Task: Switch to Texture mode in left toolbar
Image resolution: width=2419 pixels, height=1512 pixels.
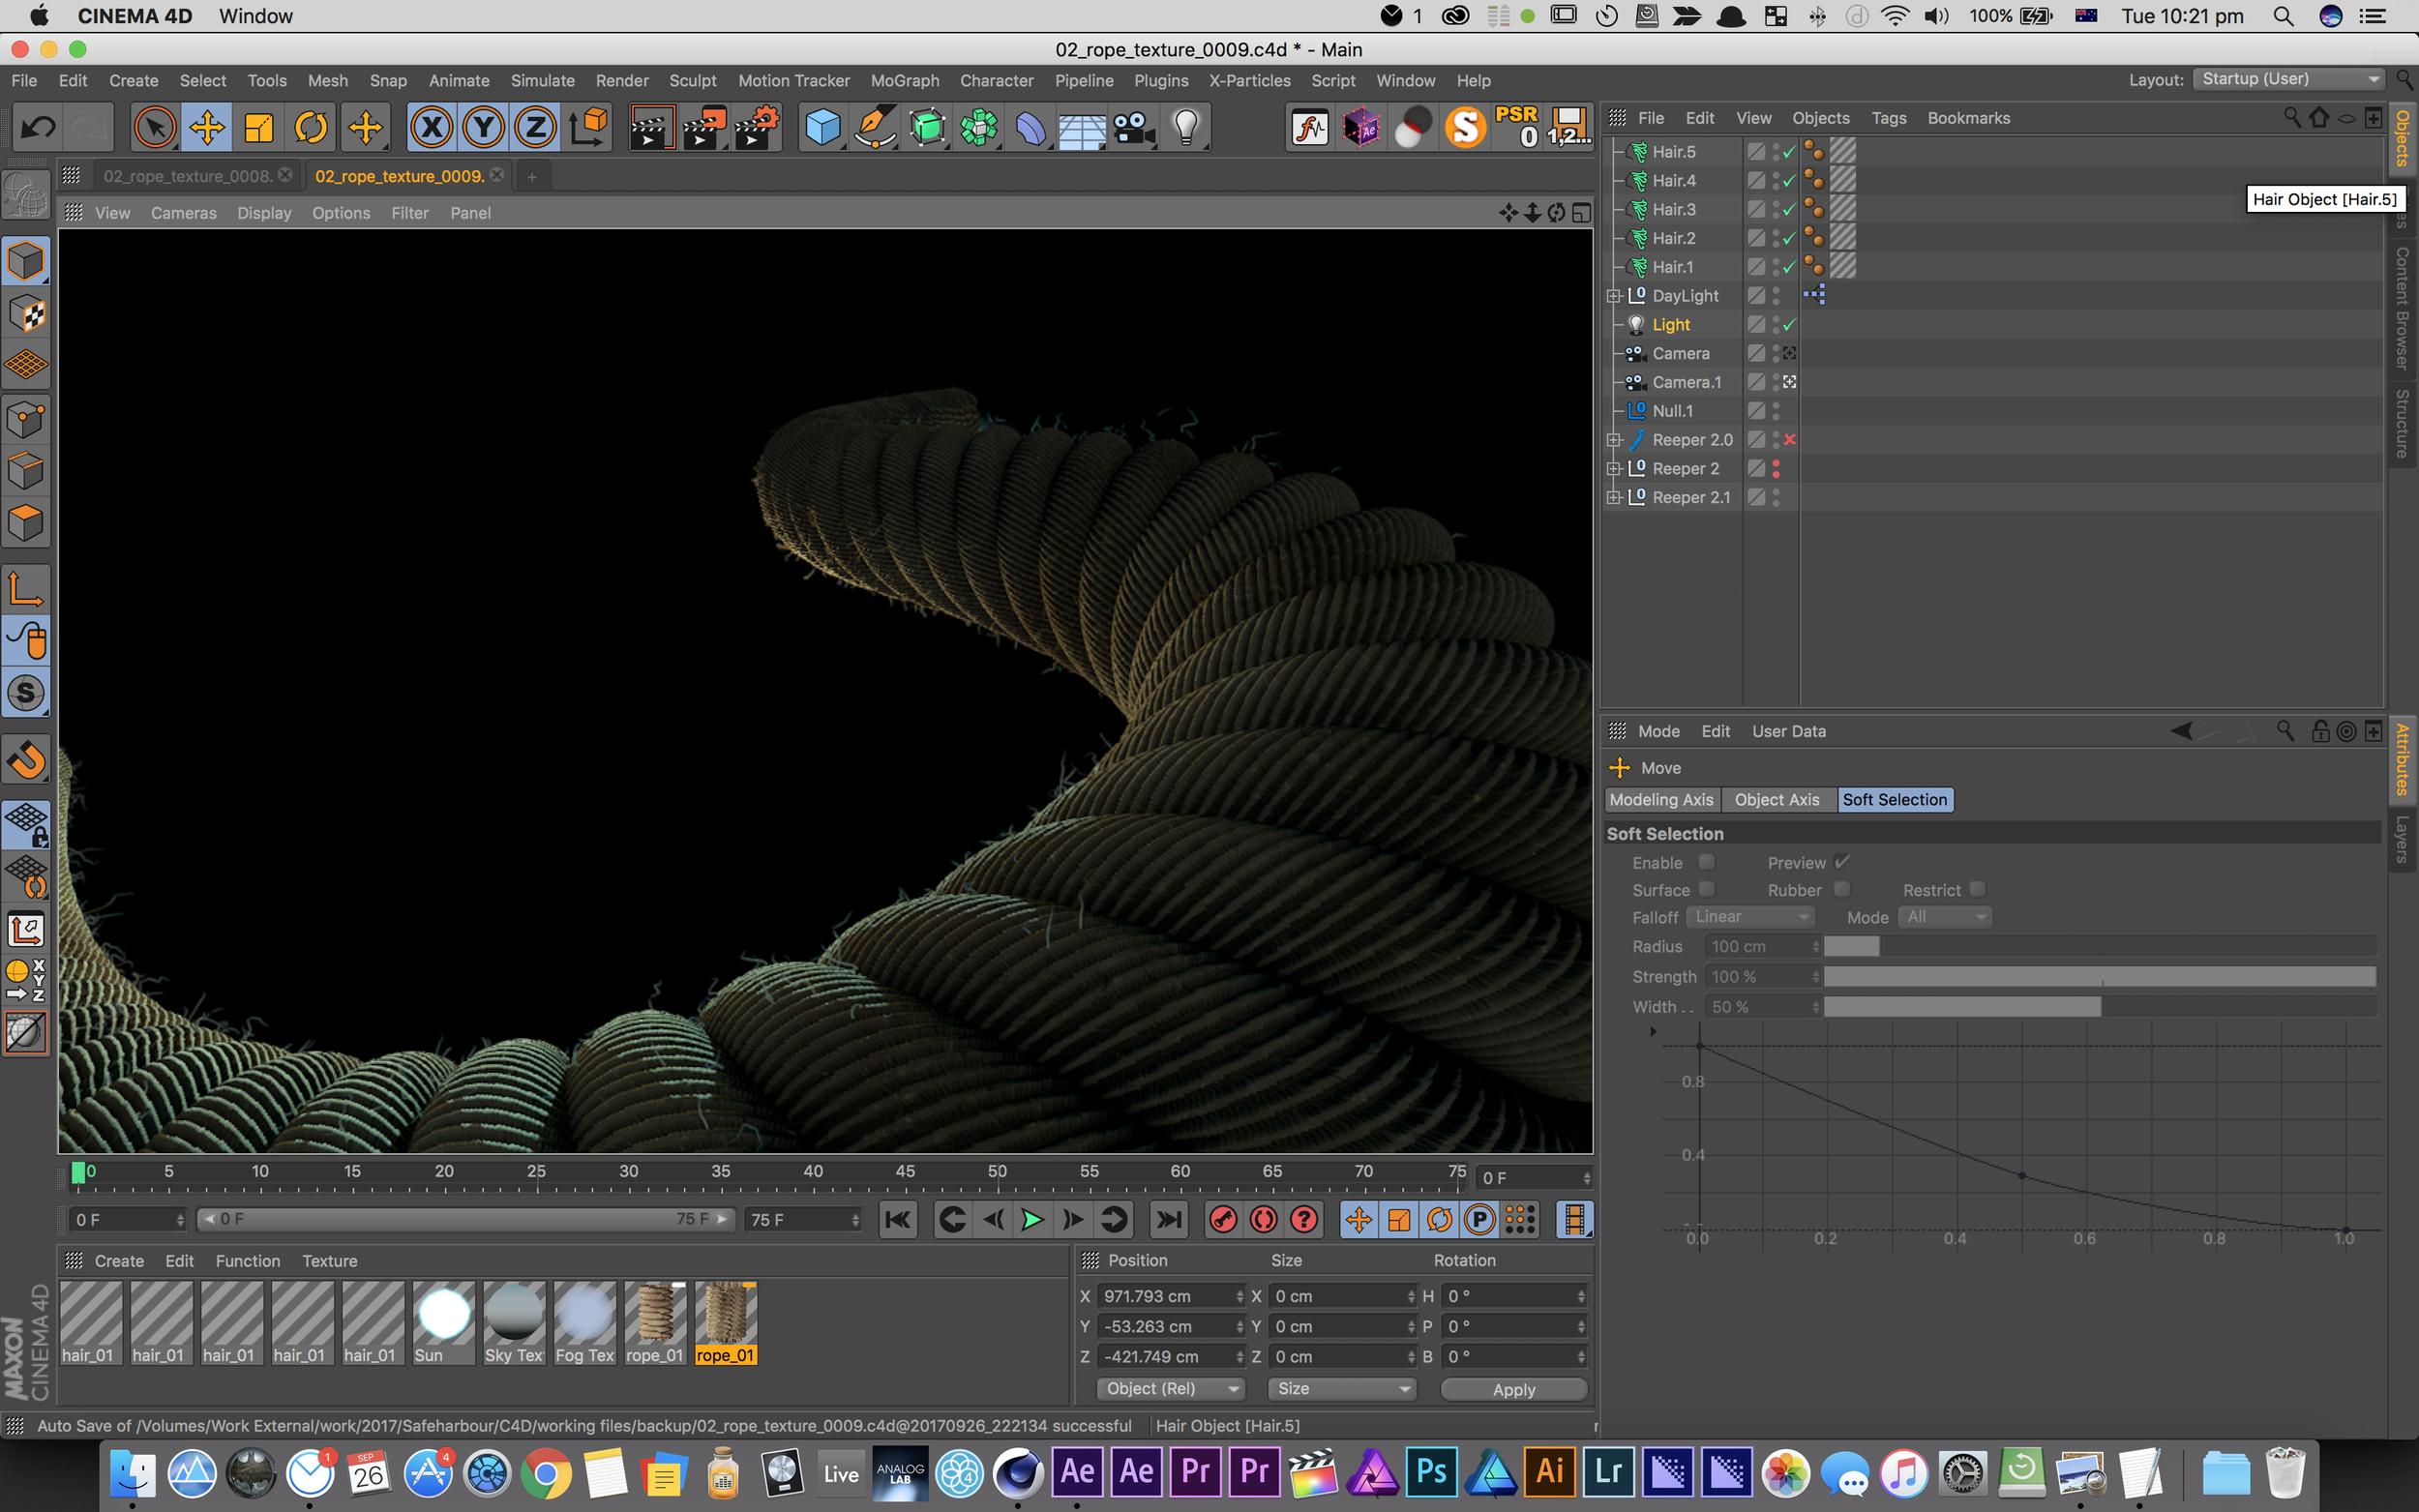Action: [x=26, y=314]
